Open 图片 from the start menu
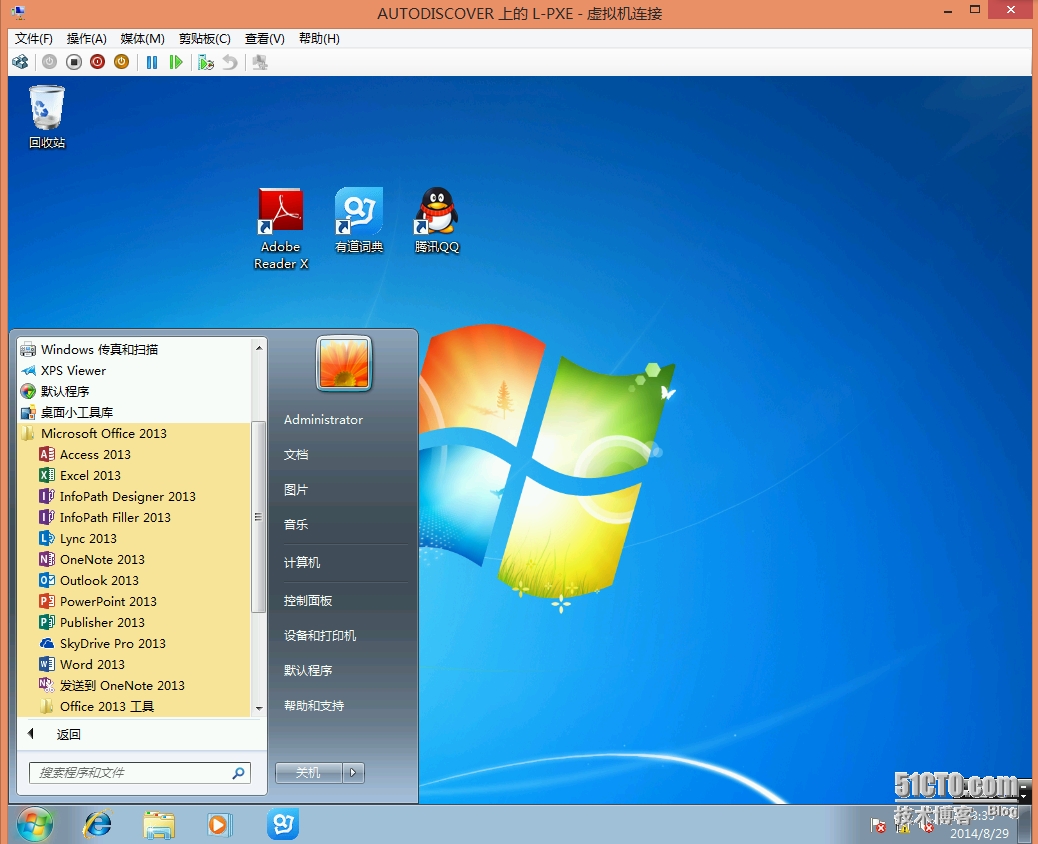 (296, 490)
